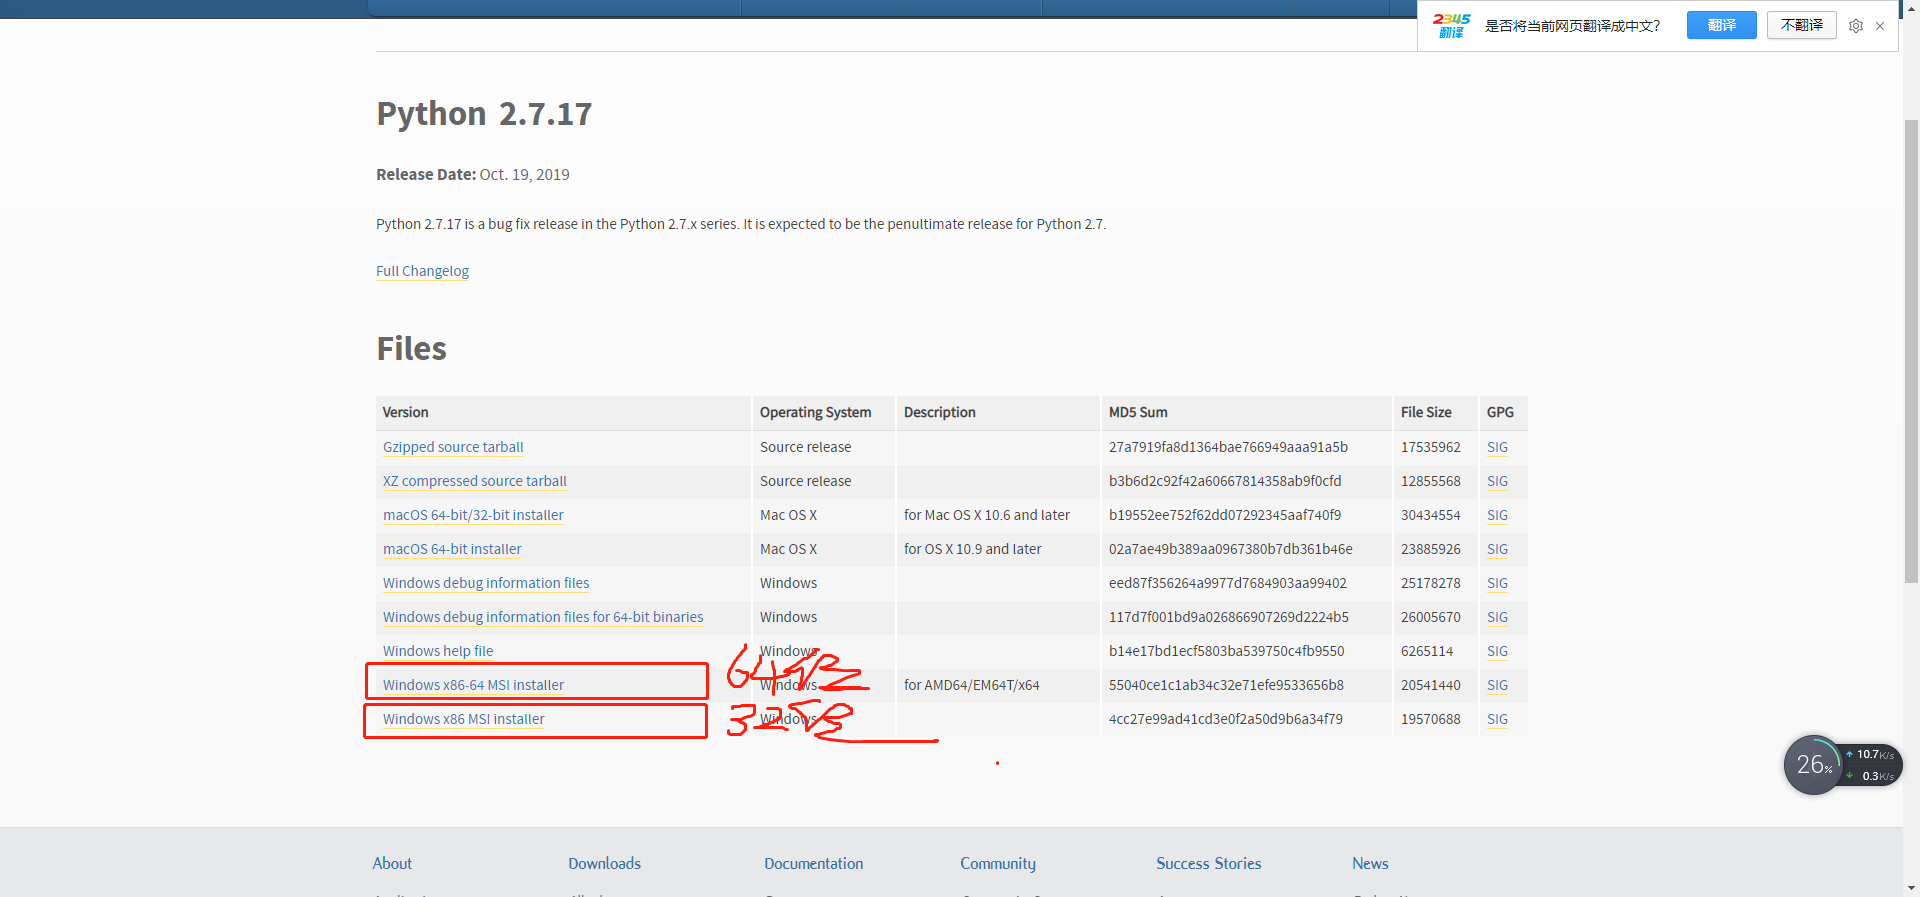
Task: Open SIG for macOS 64-bit/32-bit installer
Action: pyautogui.click(x=1497, y=515)
